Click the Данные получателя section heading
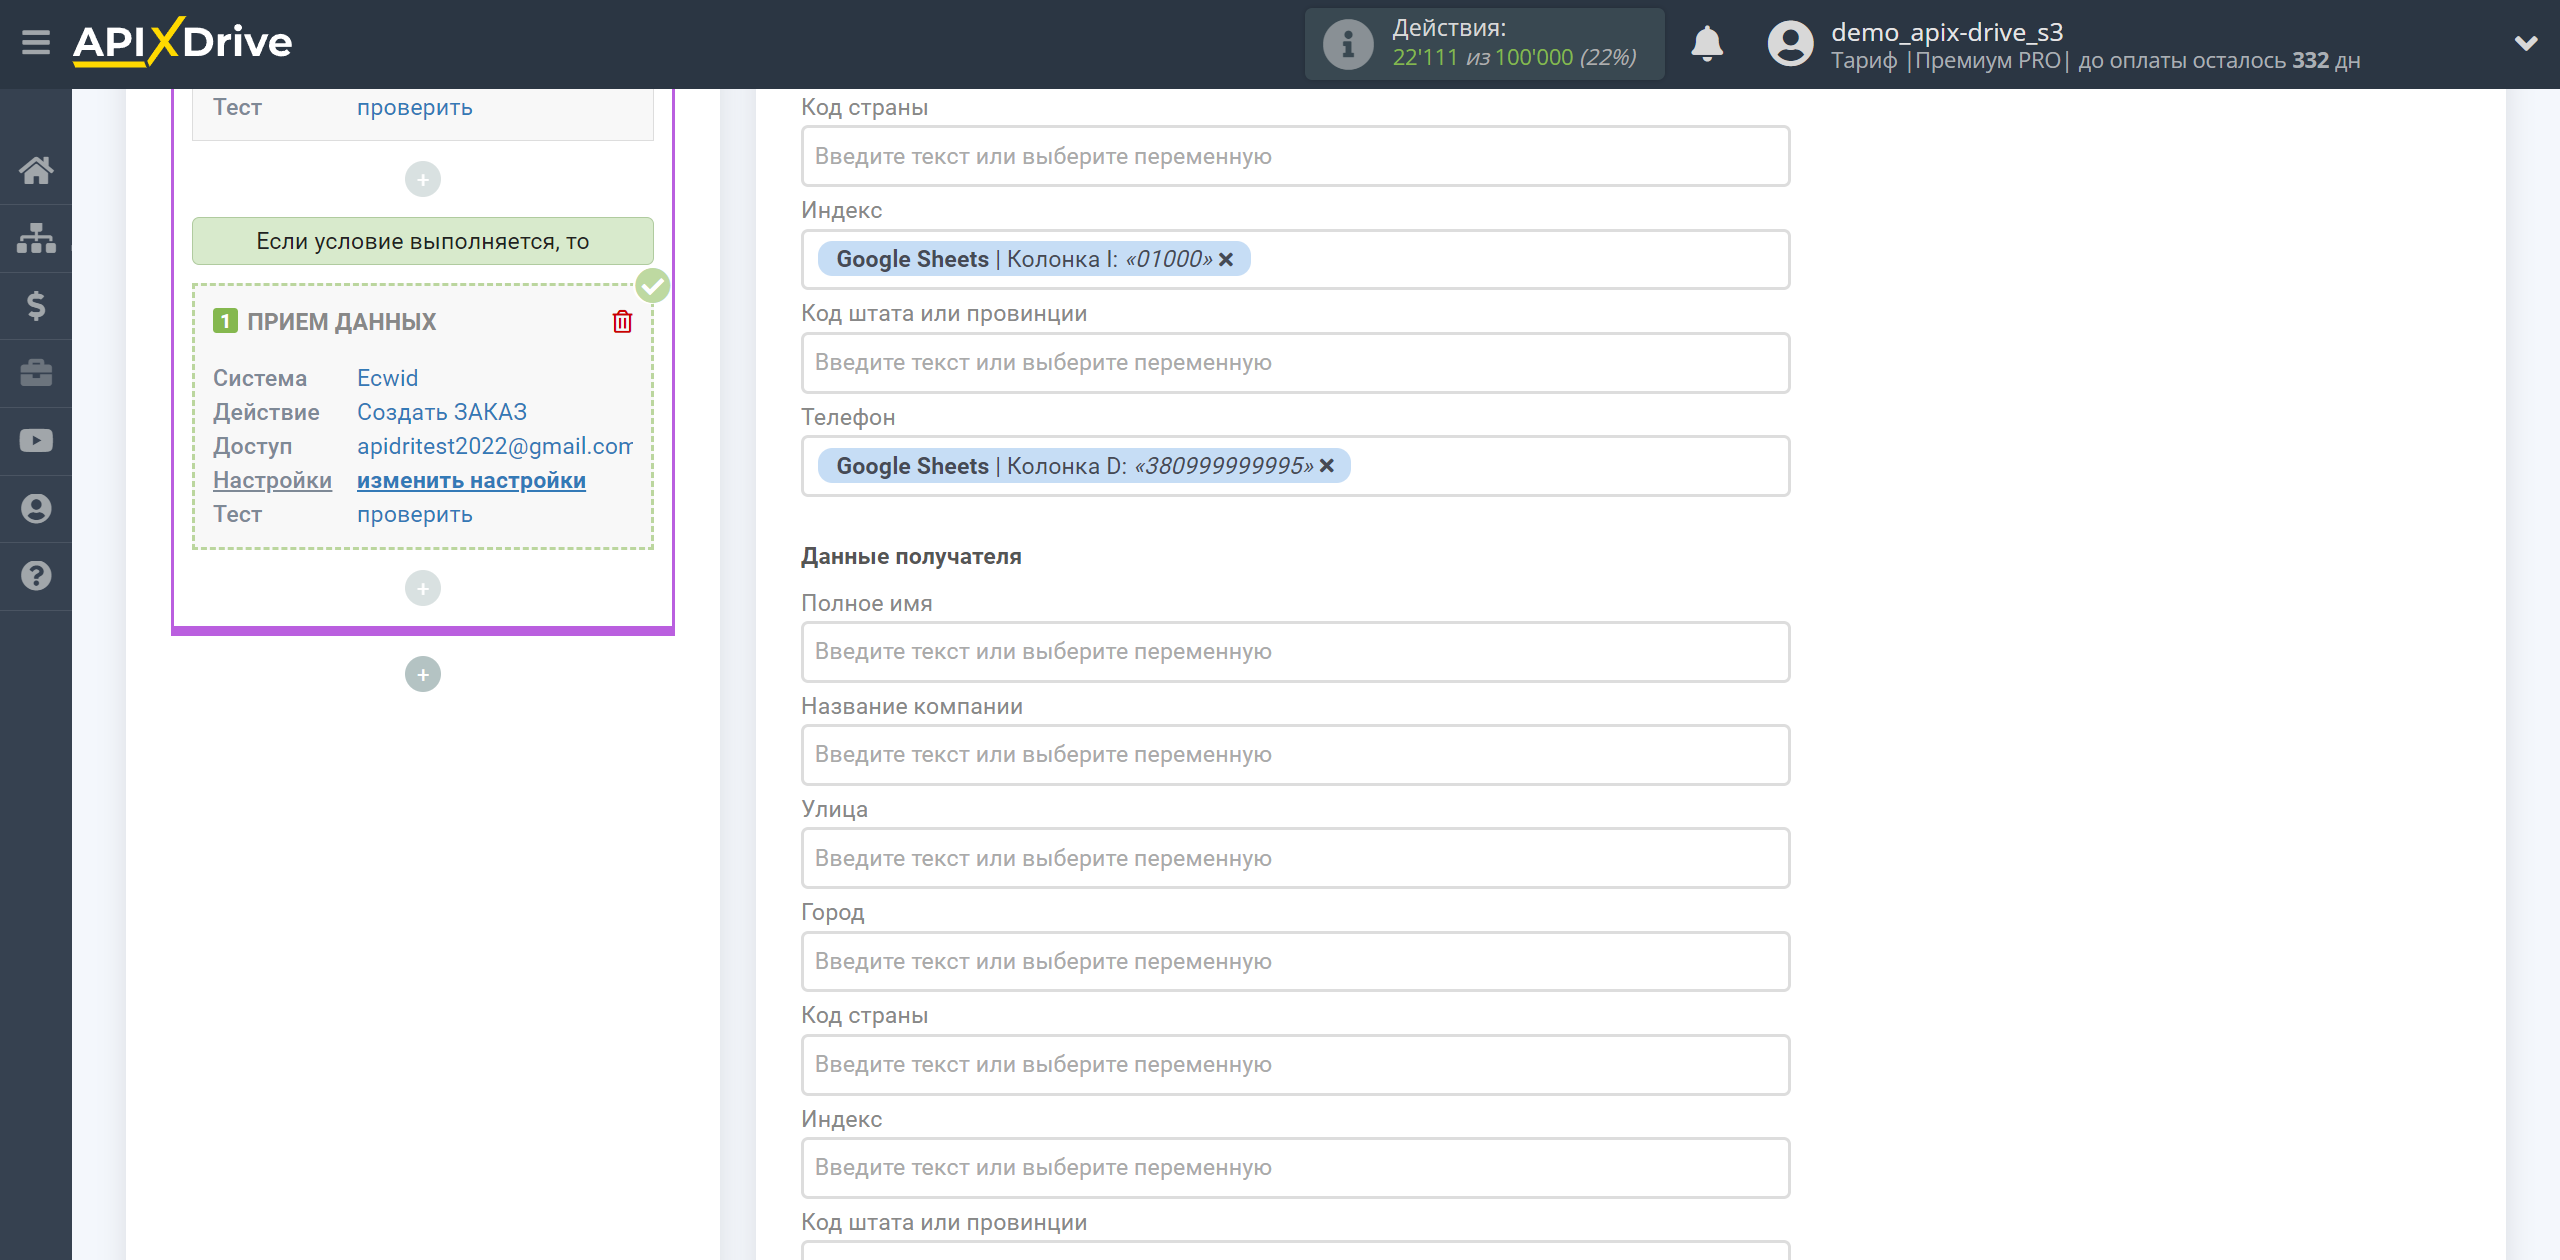The height and width of the screenshot is (1260, 2560). click(x=911, y=556)
